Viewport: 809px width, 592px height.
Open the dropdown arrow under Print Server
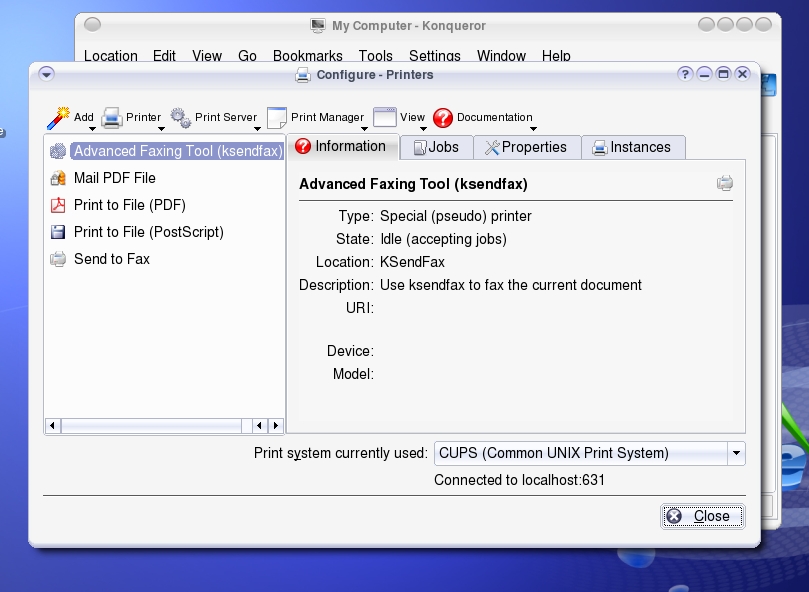click(x=257, y=129)
